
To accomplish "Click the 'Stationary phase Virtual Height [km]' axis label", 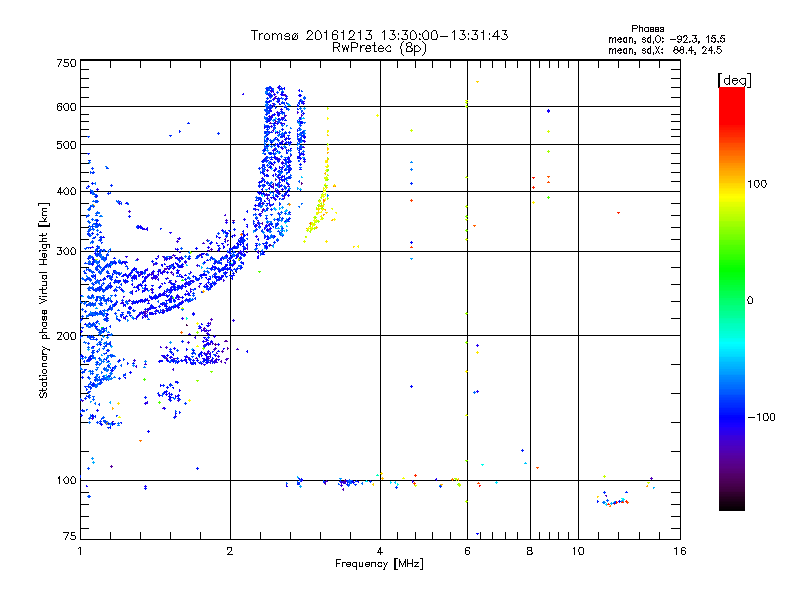I will [x=44, y=301].
